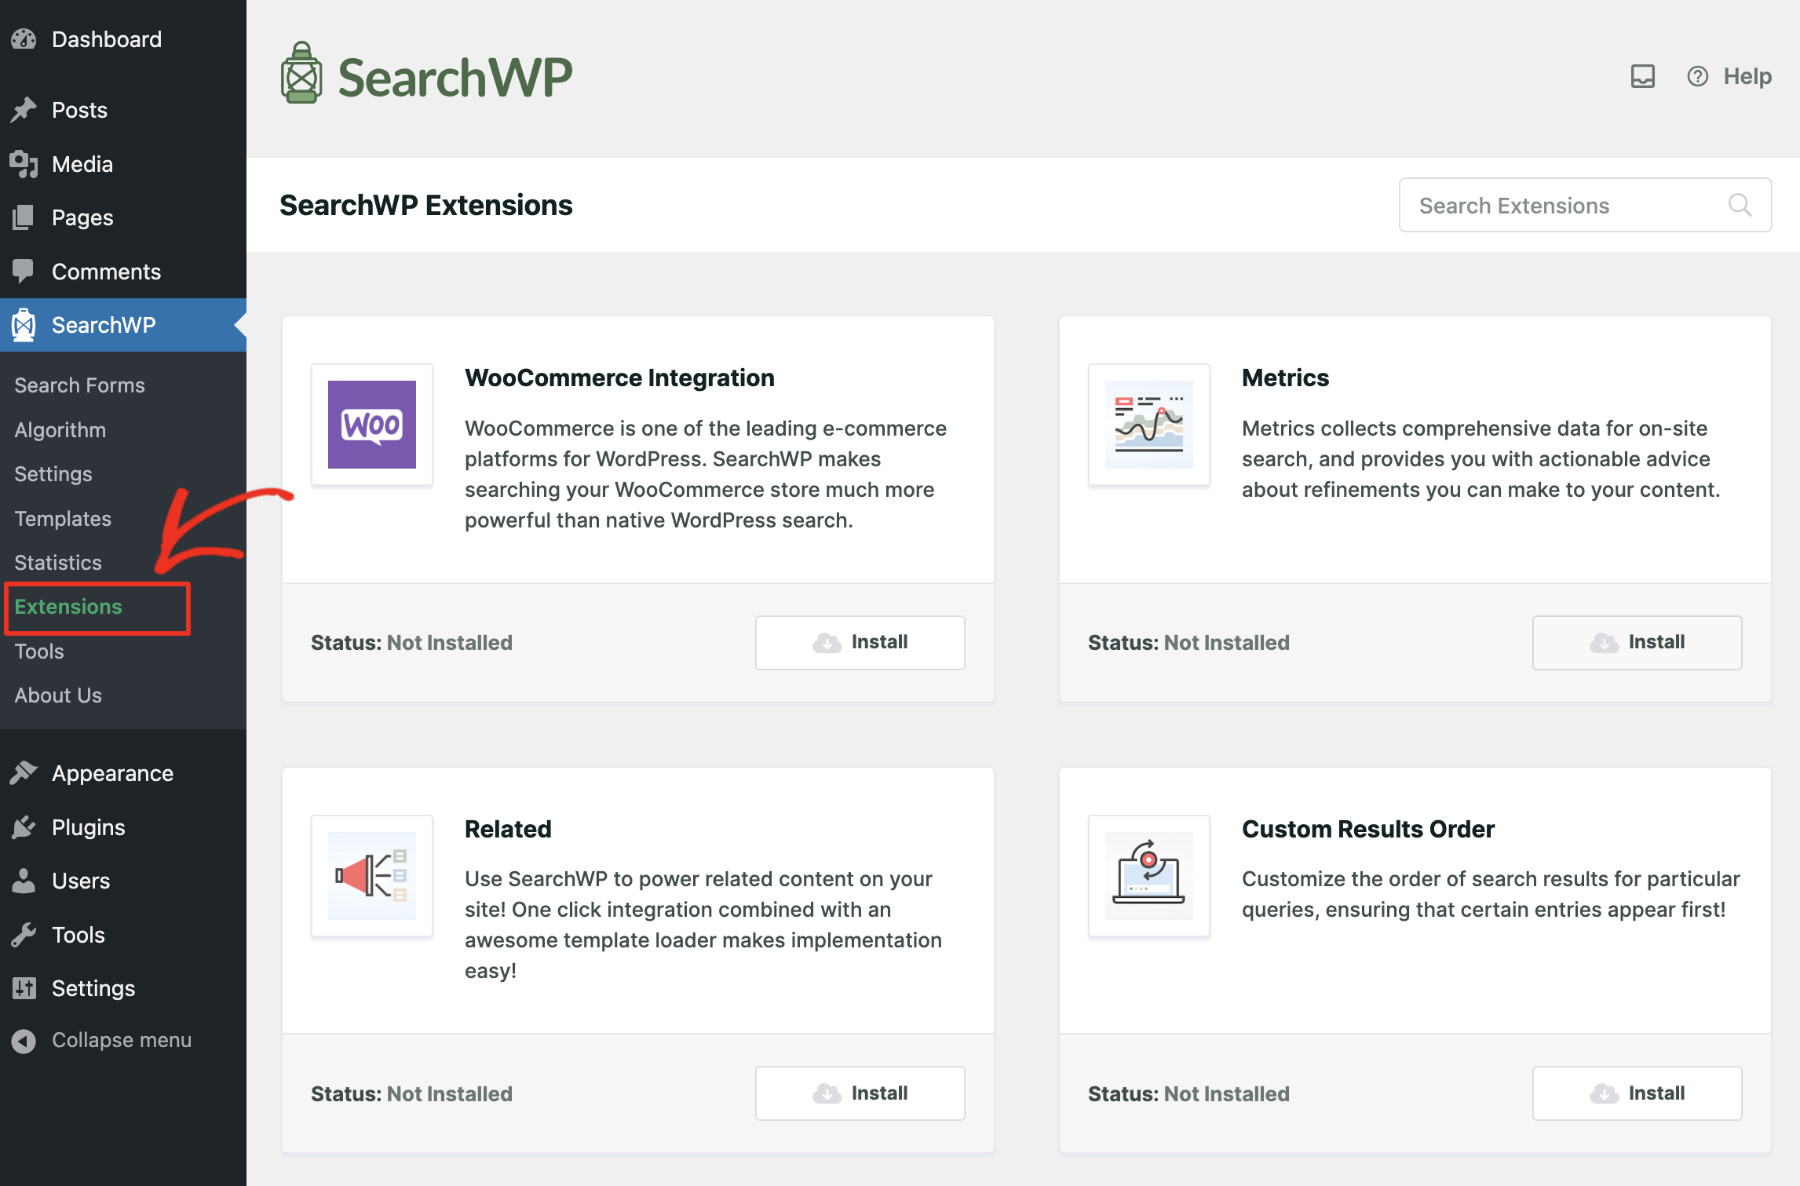The width and height of the screenshot is (1800, 1186).
Task: Click the Metrics chart thumbnail
Action: point(1149,424)
